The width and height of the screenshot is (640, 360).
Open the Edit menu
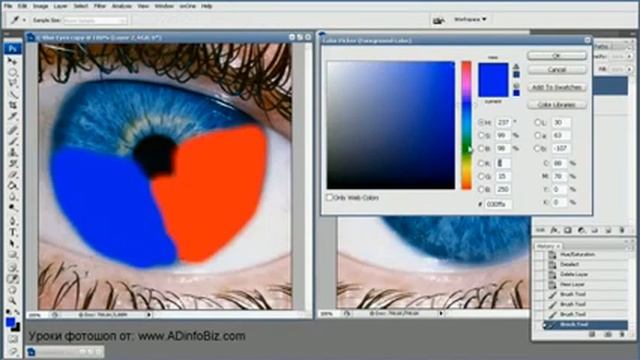point(22,6)
